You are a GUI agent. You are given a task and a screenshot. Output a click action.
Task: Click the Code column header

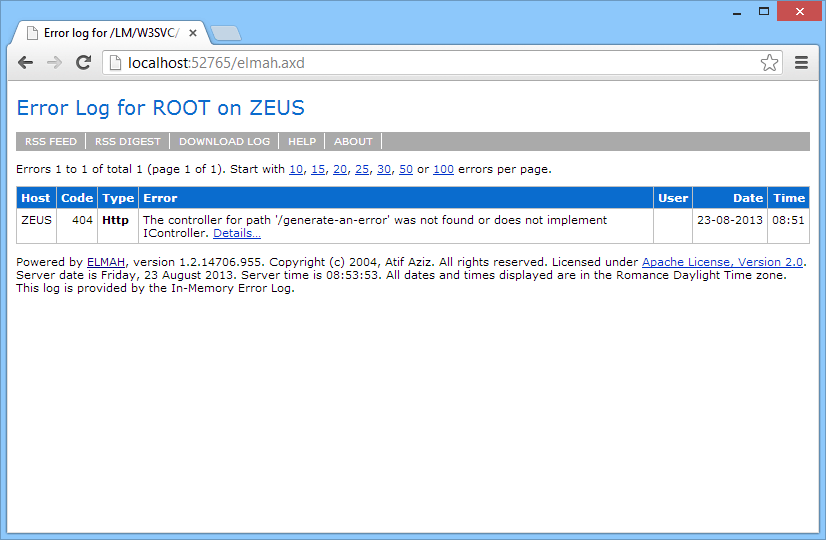[x=77, y=198]
